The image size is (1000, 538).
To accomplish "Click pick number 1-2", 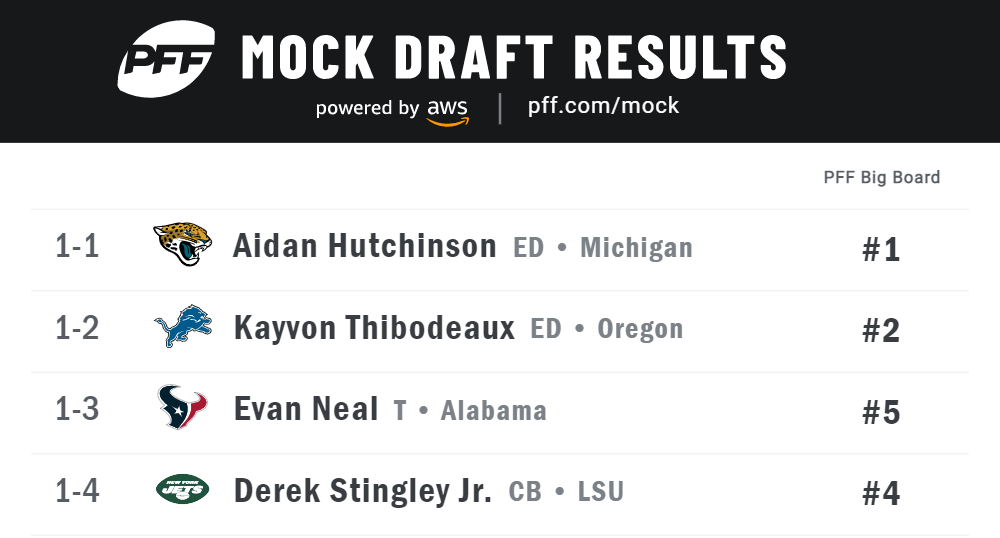I will click(77, 328).
